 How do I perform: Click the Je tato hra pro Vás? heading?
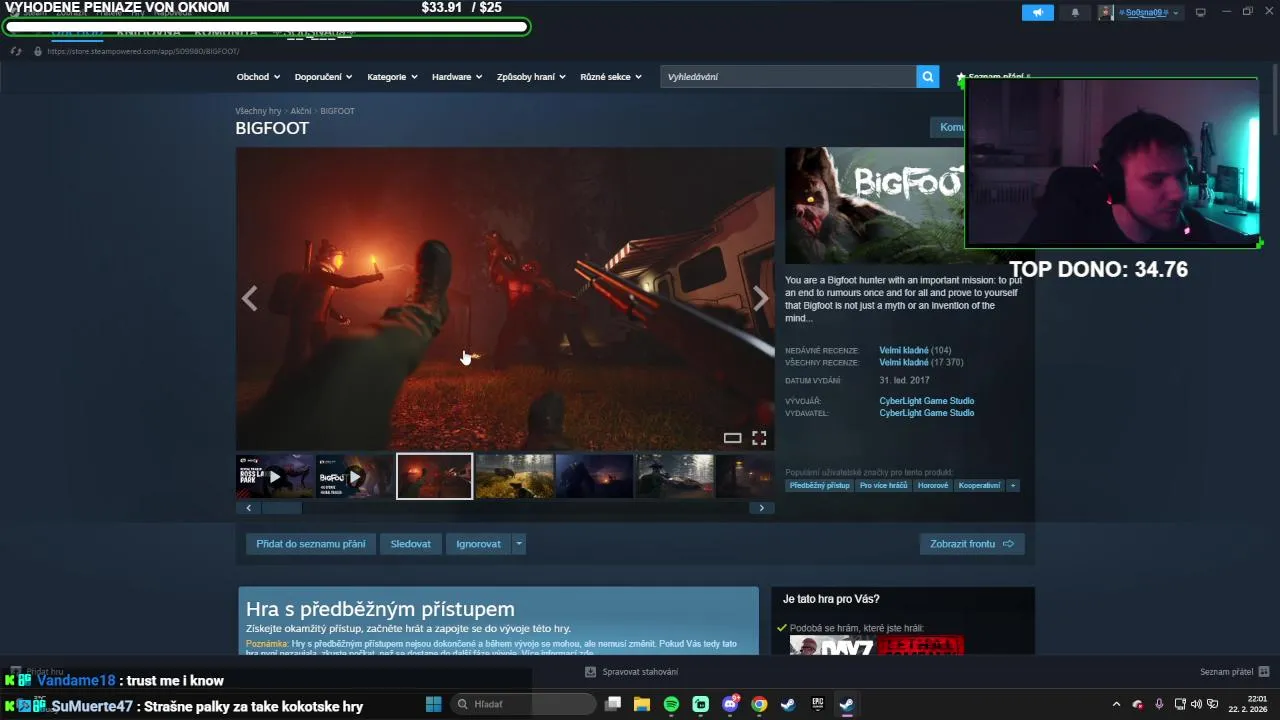[831, 599]
